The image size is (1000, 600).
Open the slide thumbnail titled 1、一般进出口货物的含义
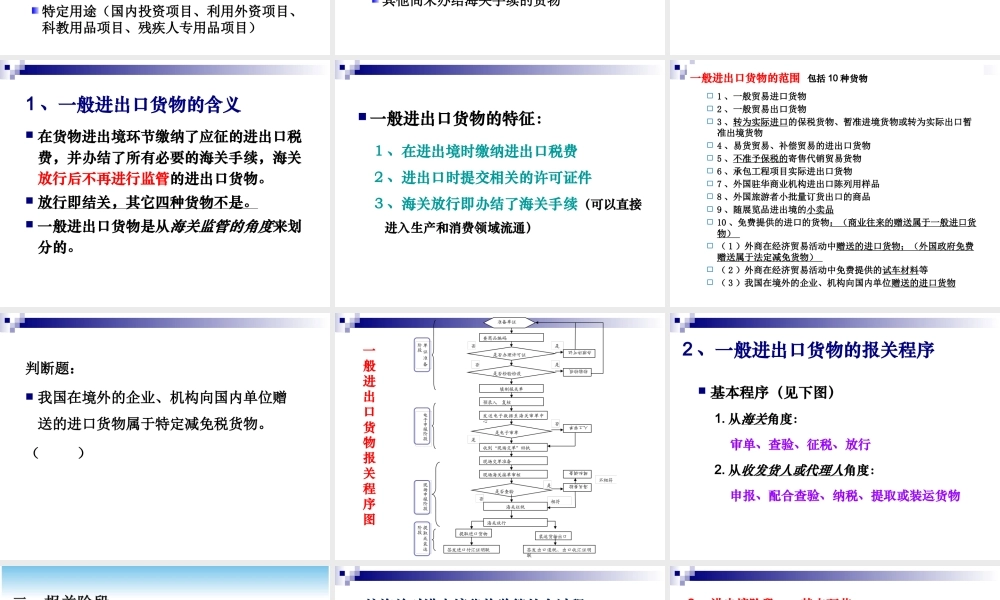(165, 184)
